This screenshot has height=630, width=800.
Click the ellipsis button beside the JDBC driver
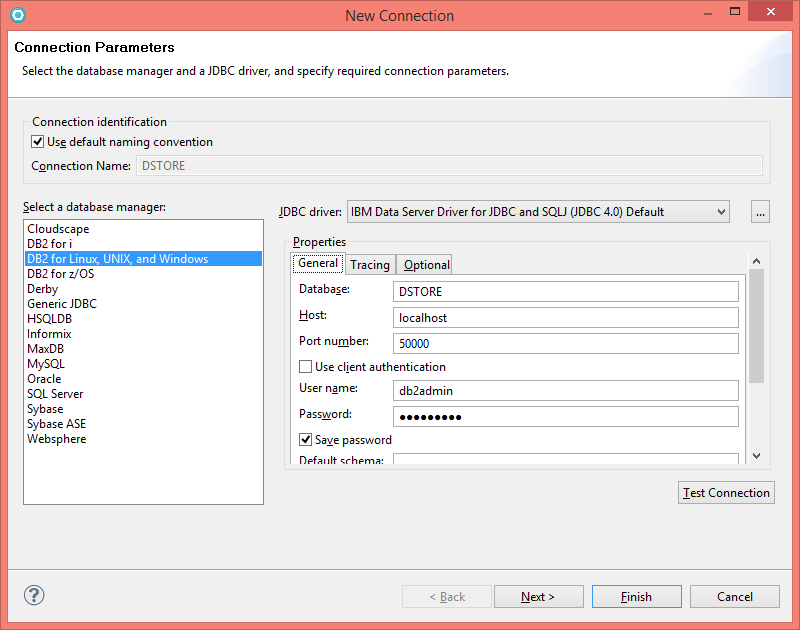(x=760, y=211)
